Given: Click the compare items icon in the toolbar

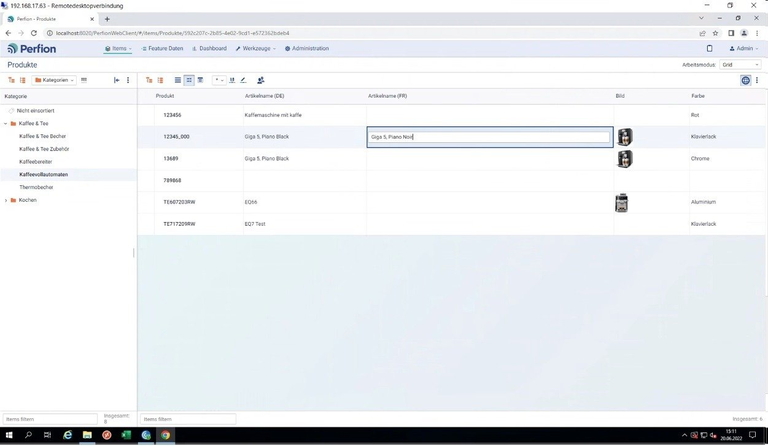Looking at the screenshot, I should pyautogui.click(x=232, y=80).
